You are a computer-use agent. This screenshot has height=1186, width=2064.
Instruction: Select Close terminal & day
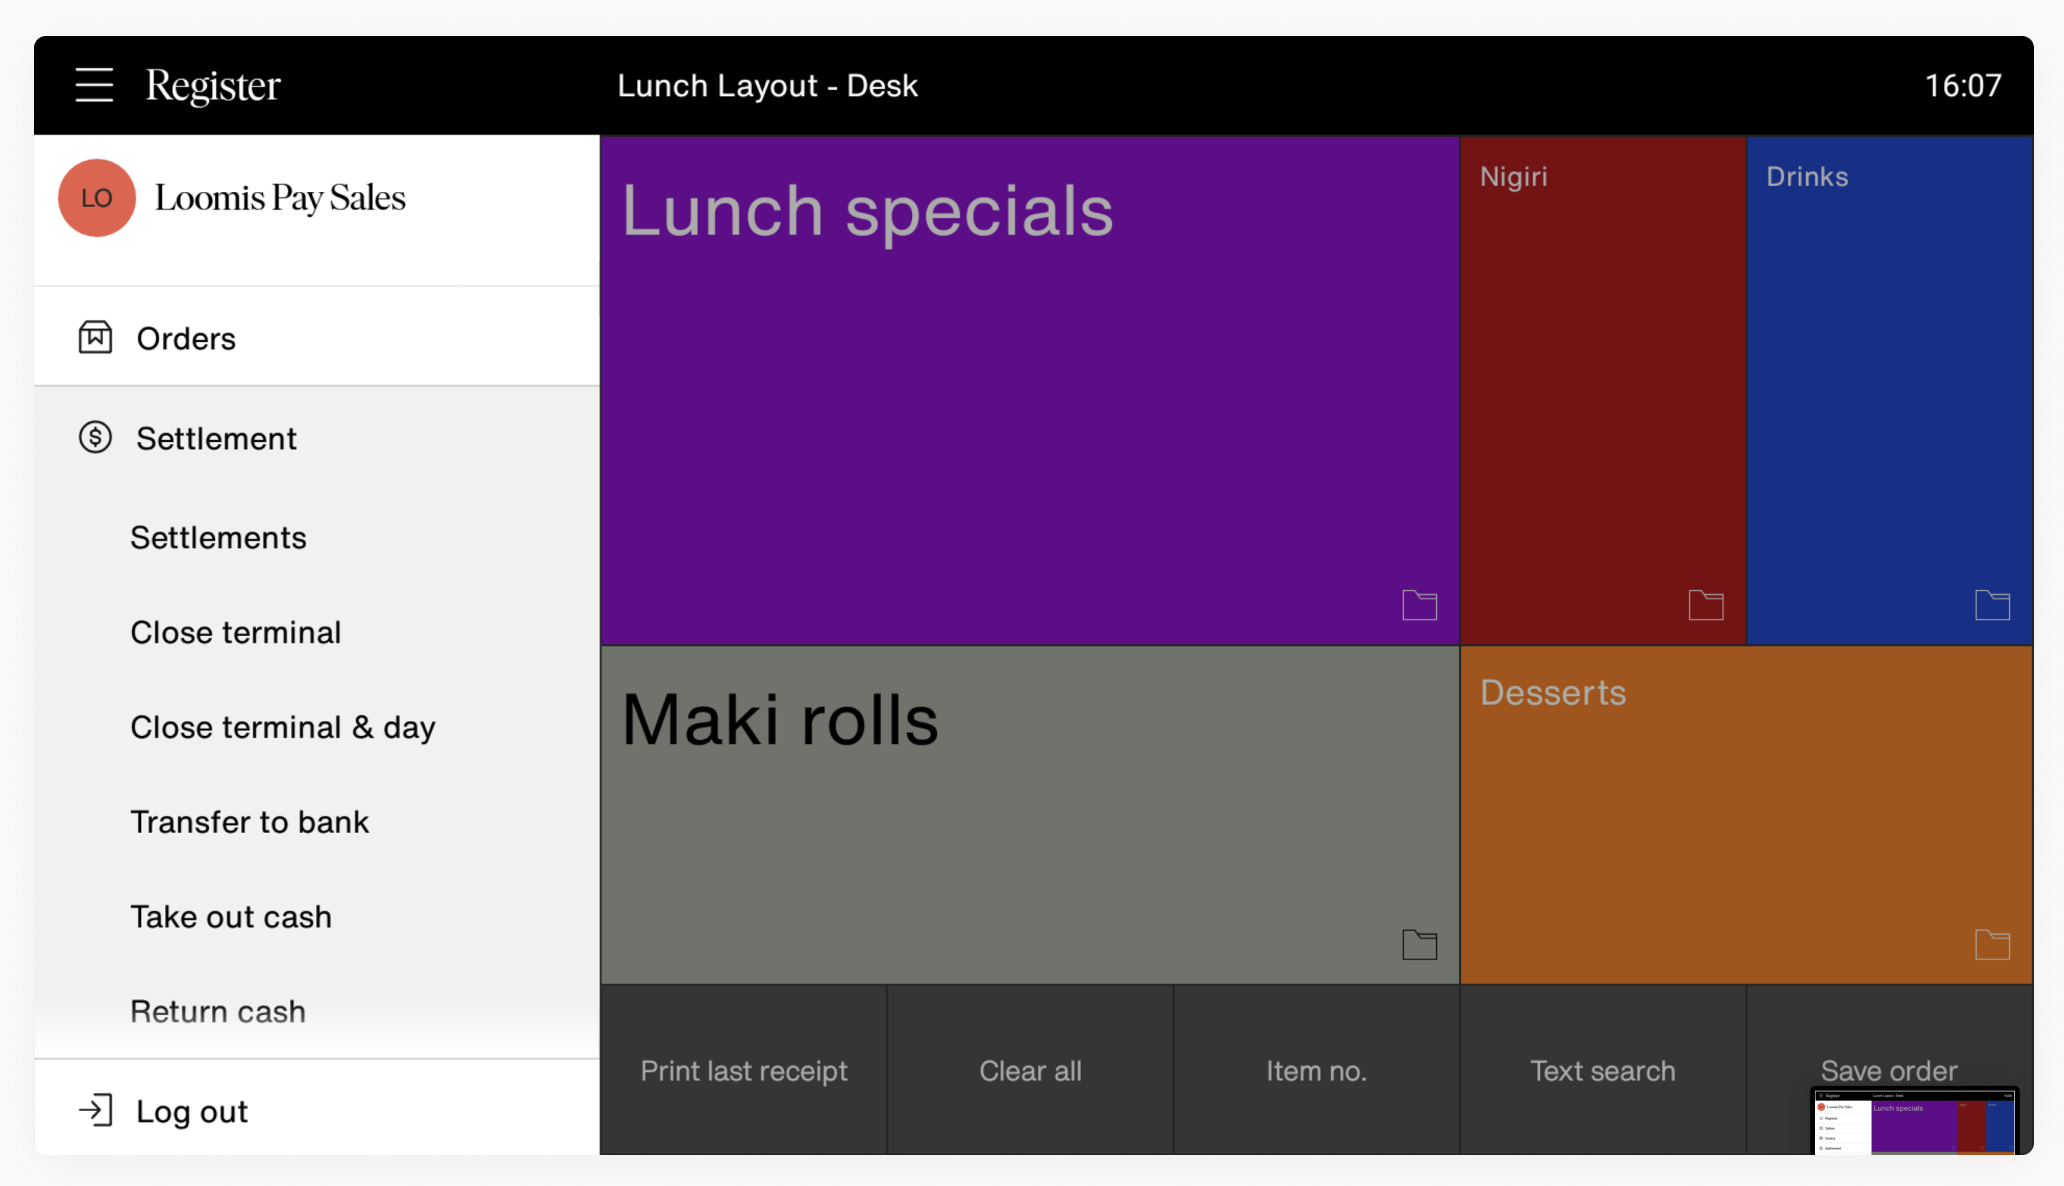pyautogui.click(x=283, y=727)
